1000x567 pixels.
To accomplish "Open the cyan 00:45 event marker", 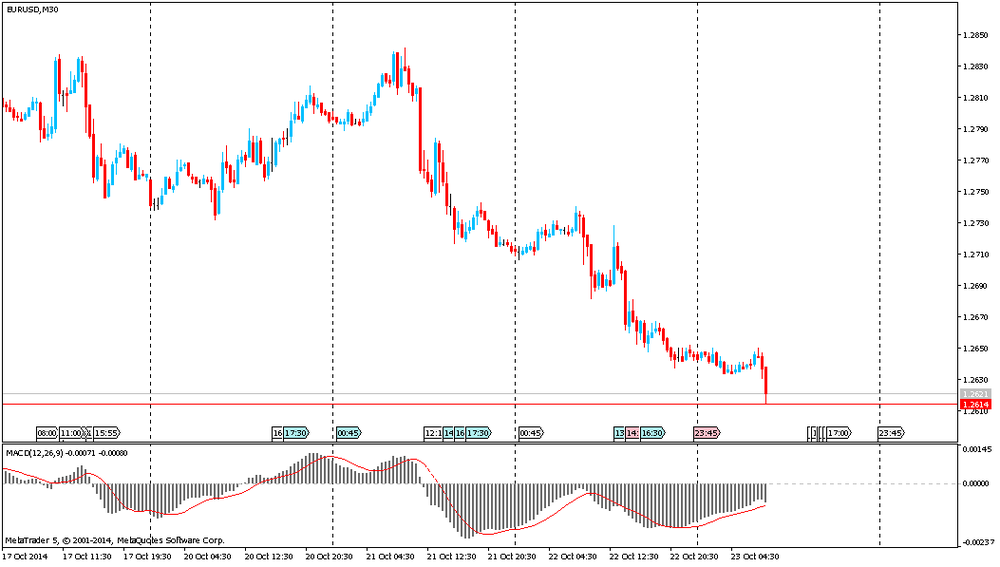I will click(x=348, y=433).
